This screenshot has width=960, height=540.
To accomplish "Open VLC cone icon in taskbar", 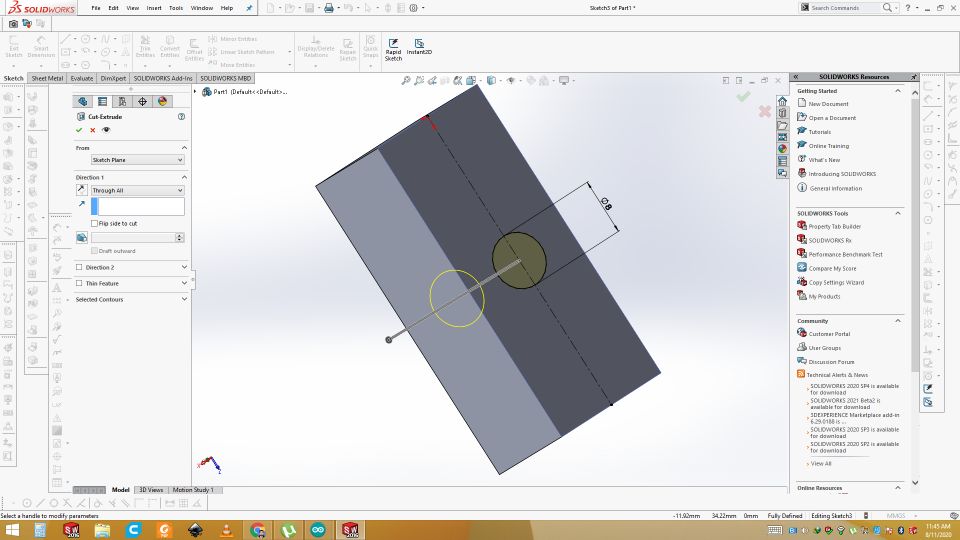I will (x=227, y=530).
